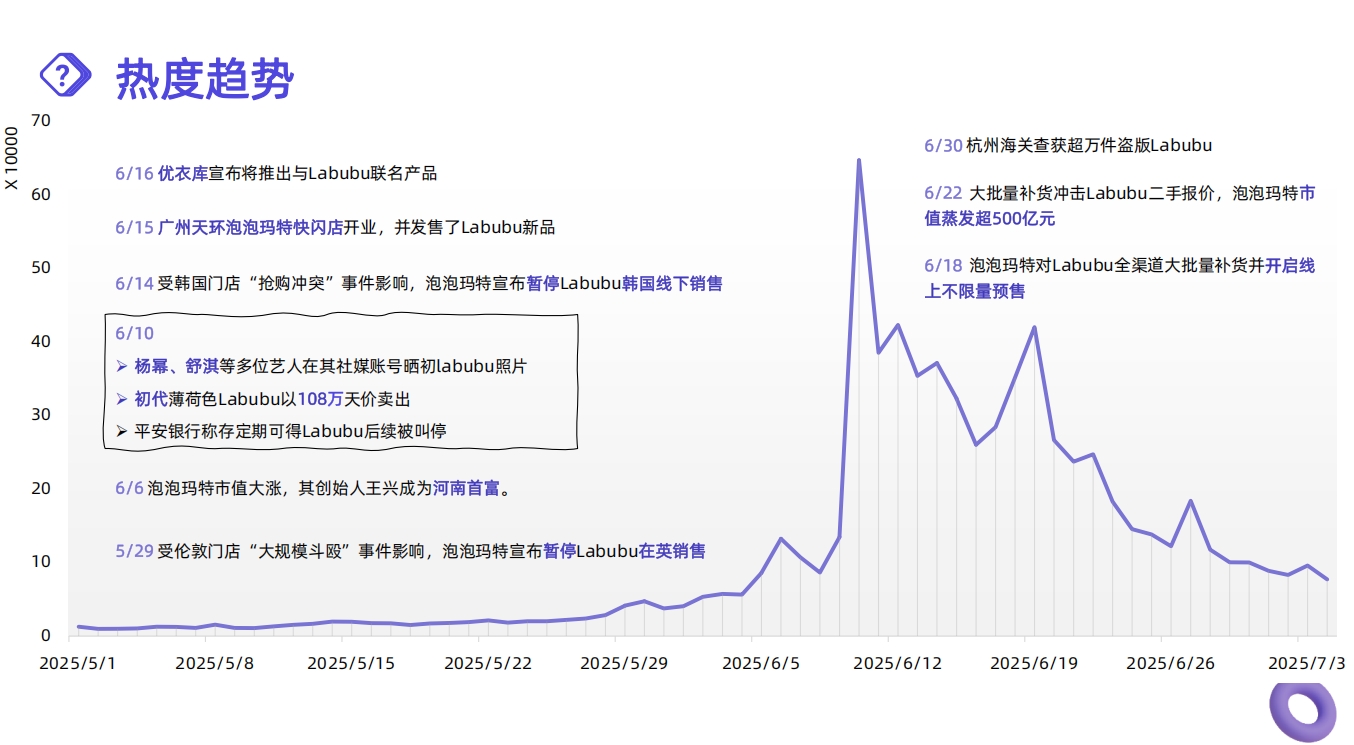
Task: Click the 6/18 开启线上不限量预售 annotation
Action: 1120,278
